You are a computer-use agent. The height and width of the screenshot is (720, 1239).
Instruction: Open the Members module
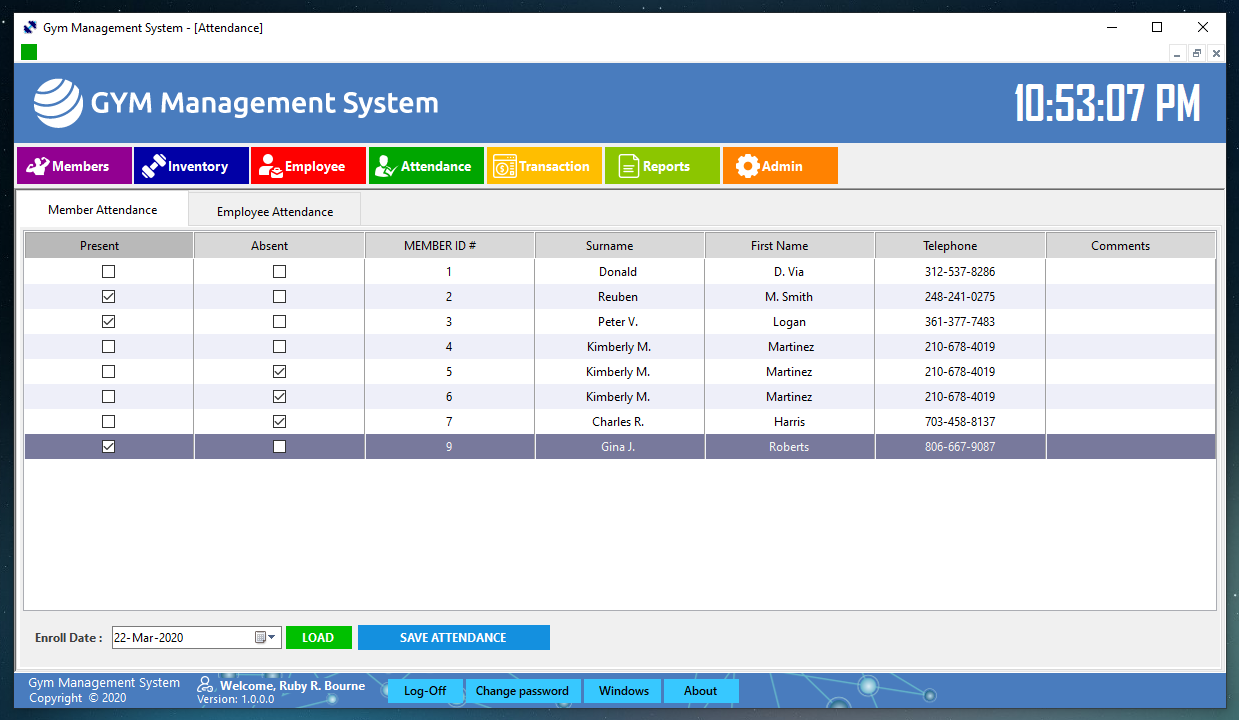(74, 167)
